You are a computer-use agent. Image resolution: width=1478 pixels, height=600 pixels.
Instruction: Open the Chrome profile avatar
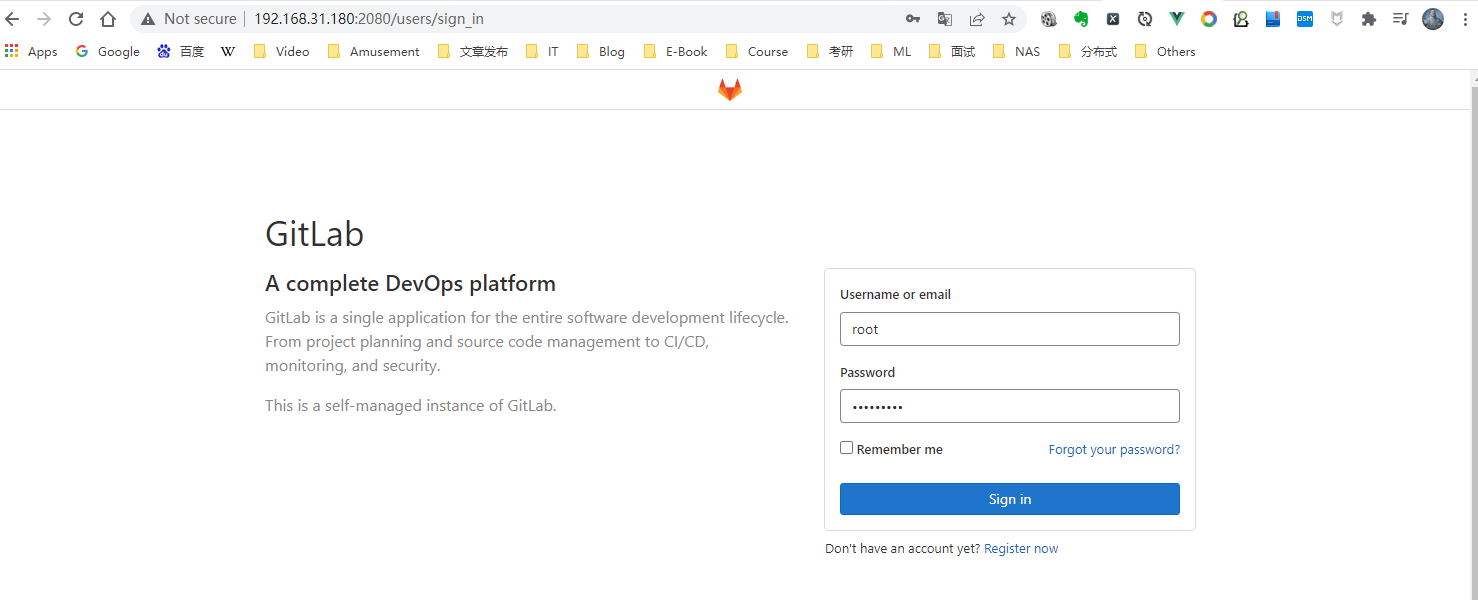[1433, 19]
